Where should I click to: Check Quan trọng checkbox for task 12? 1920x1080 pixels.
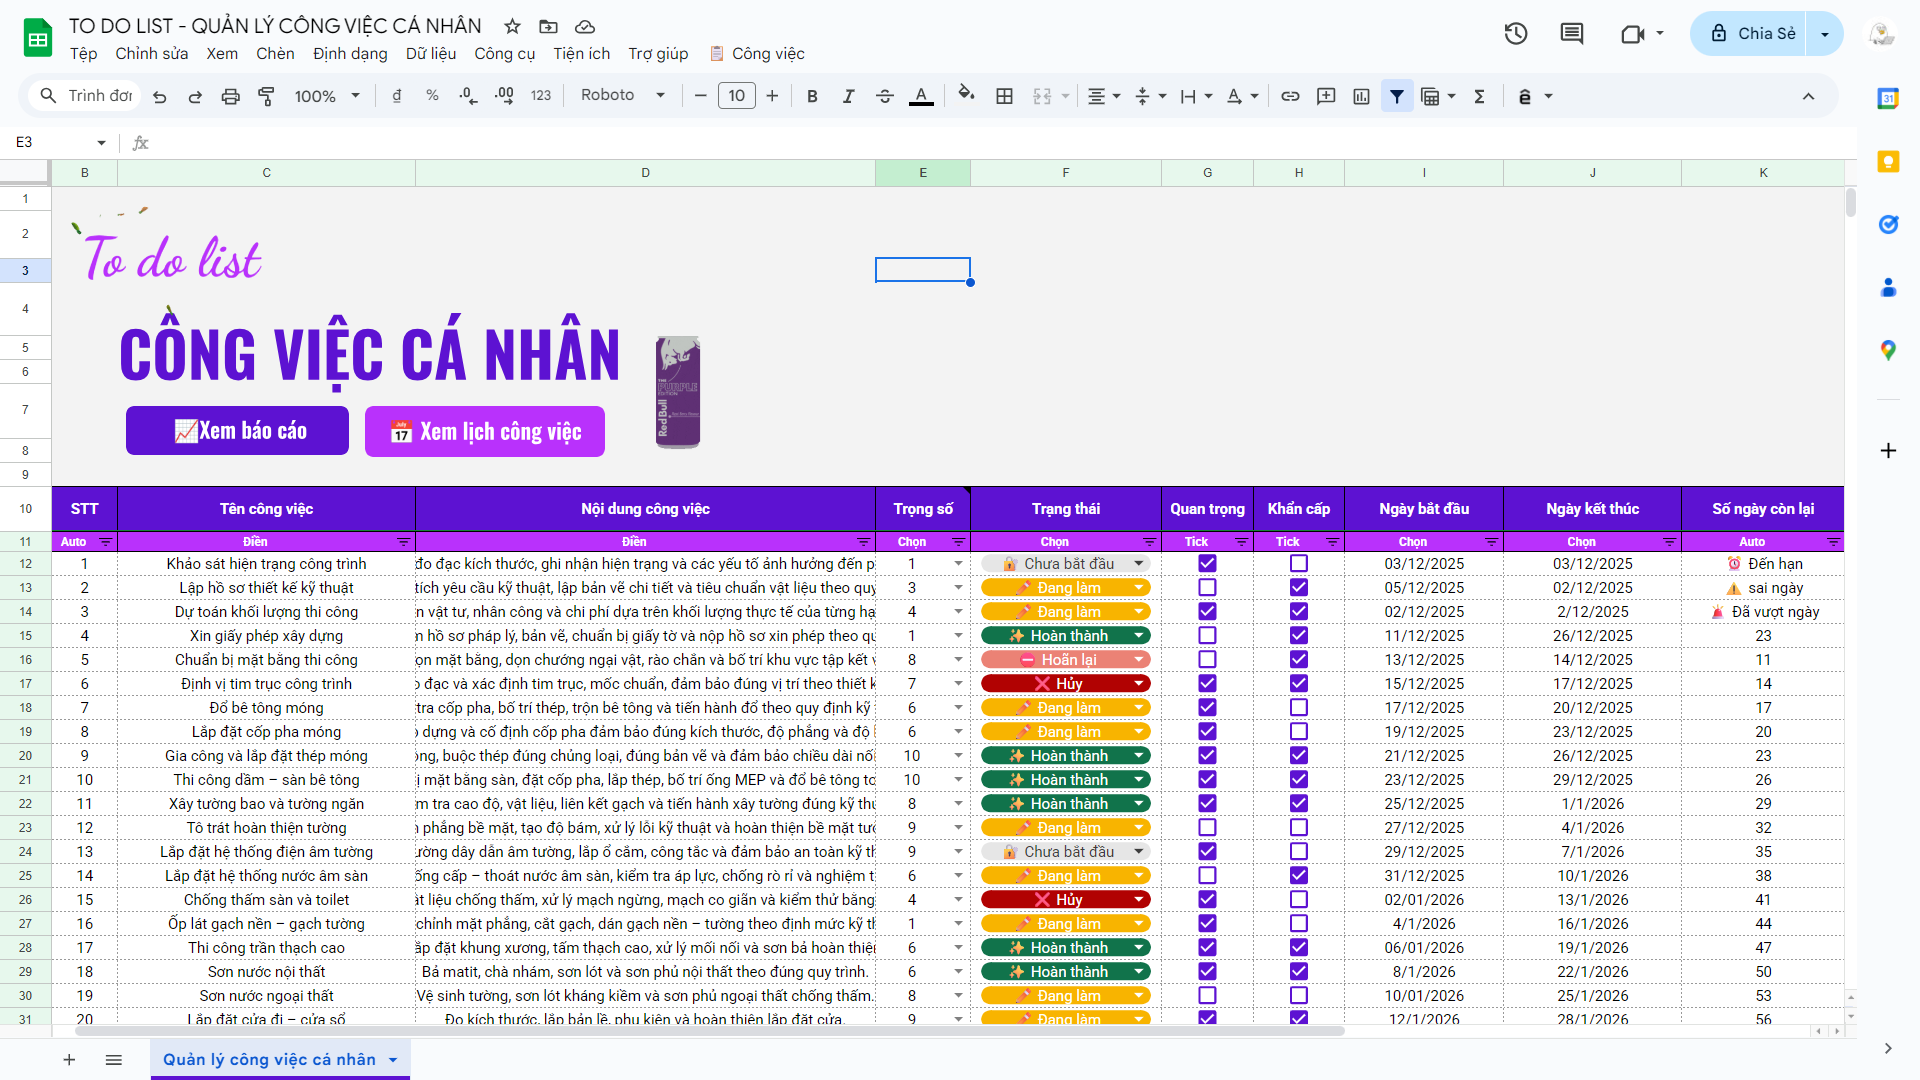coord(1207,828)
